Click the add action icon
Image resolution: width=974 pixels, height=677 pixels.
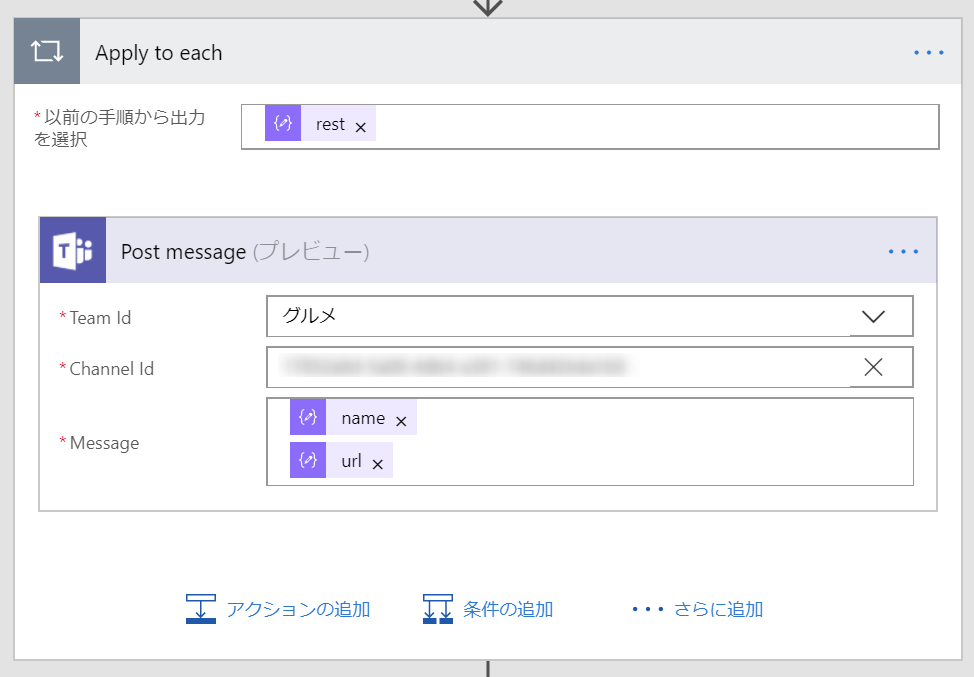pyautogui.click(x=201, y=609)
